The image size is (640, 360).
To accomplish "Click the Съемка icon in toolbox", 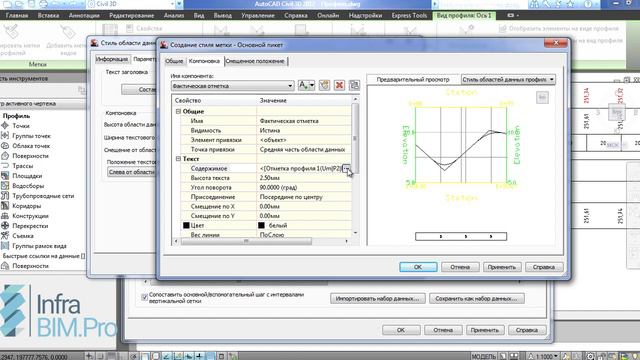I will (x=5, y=236).
